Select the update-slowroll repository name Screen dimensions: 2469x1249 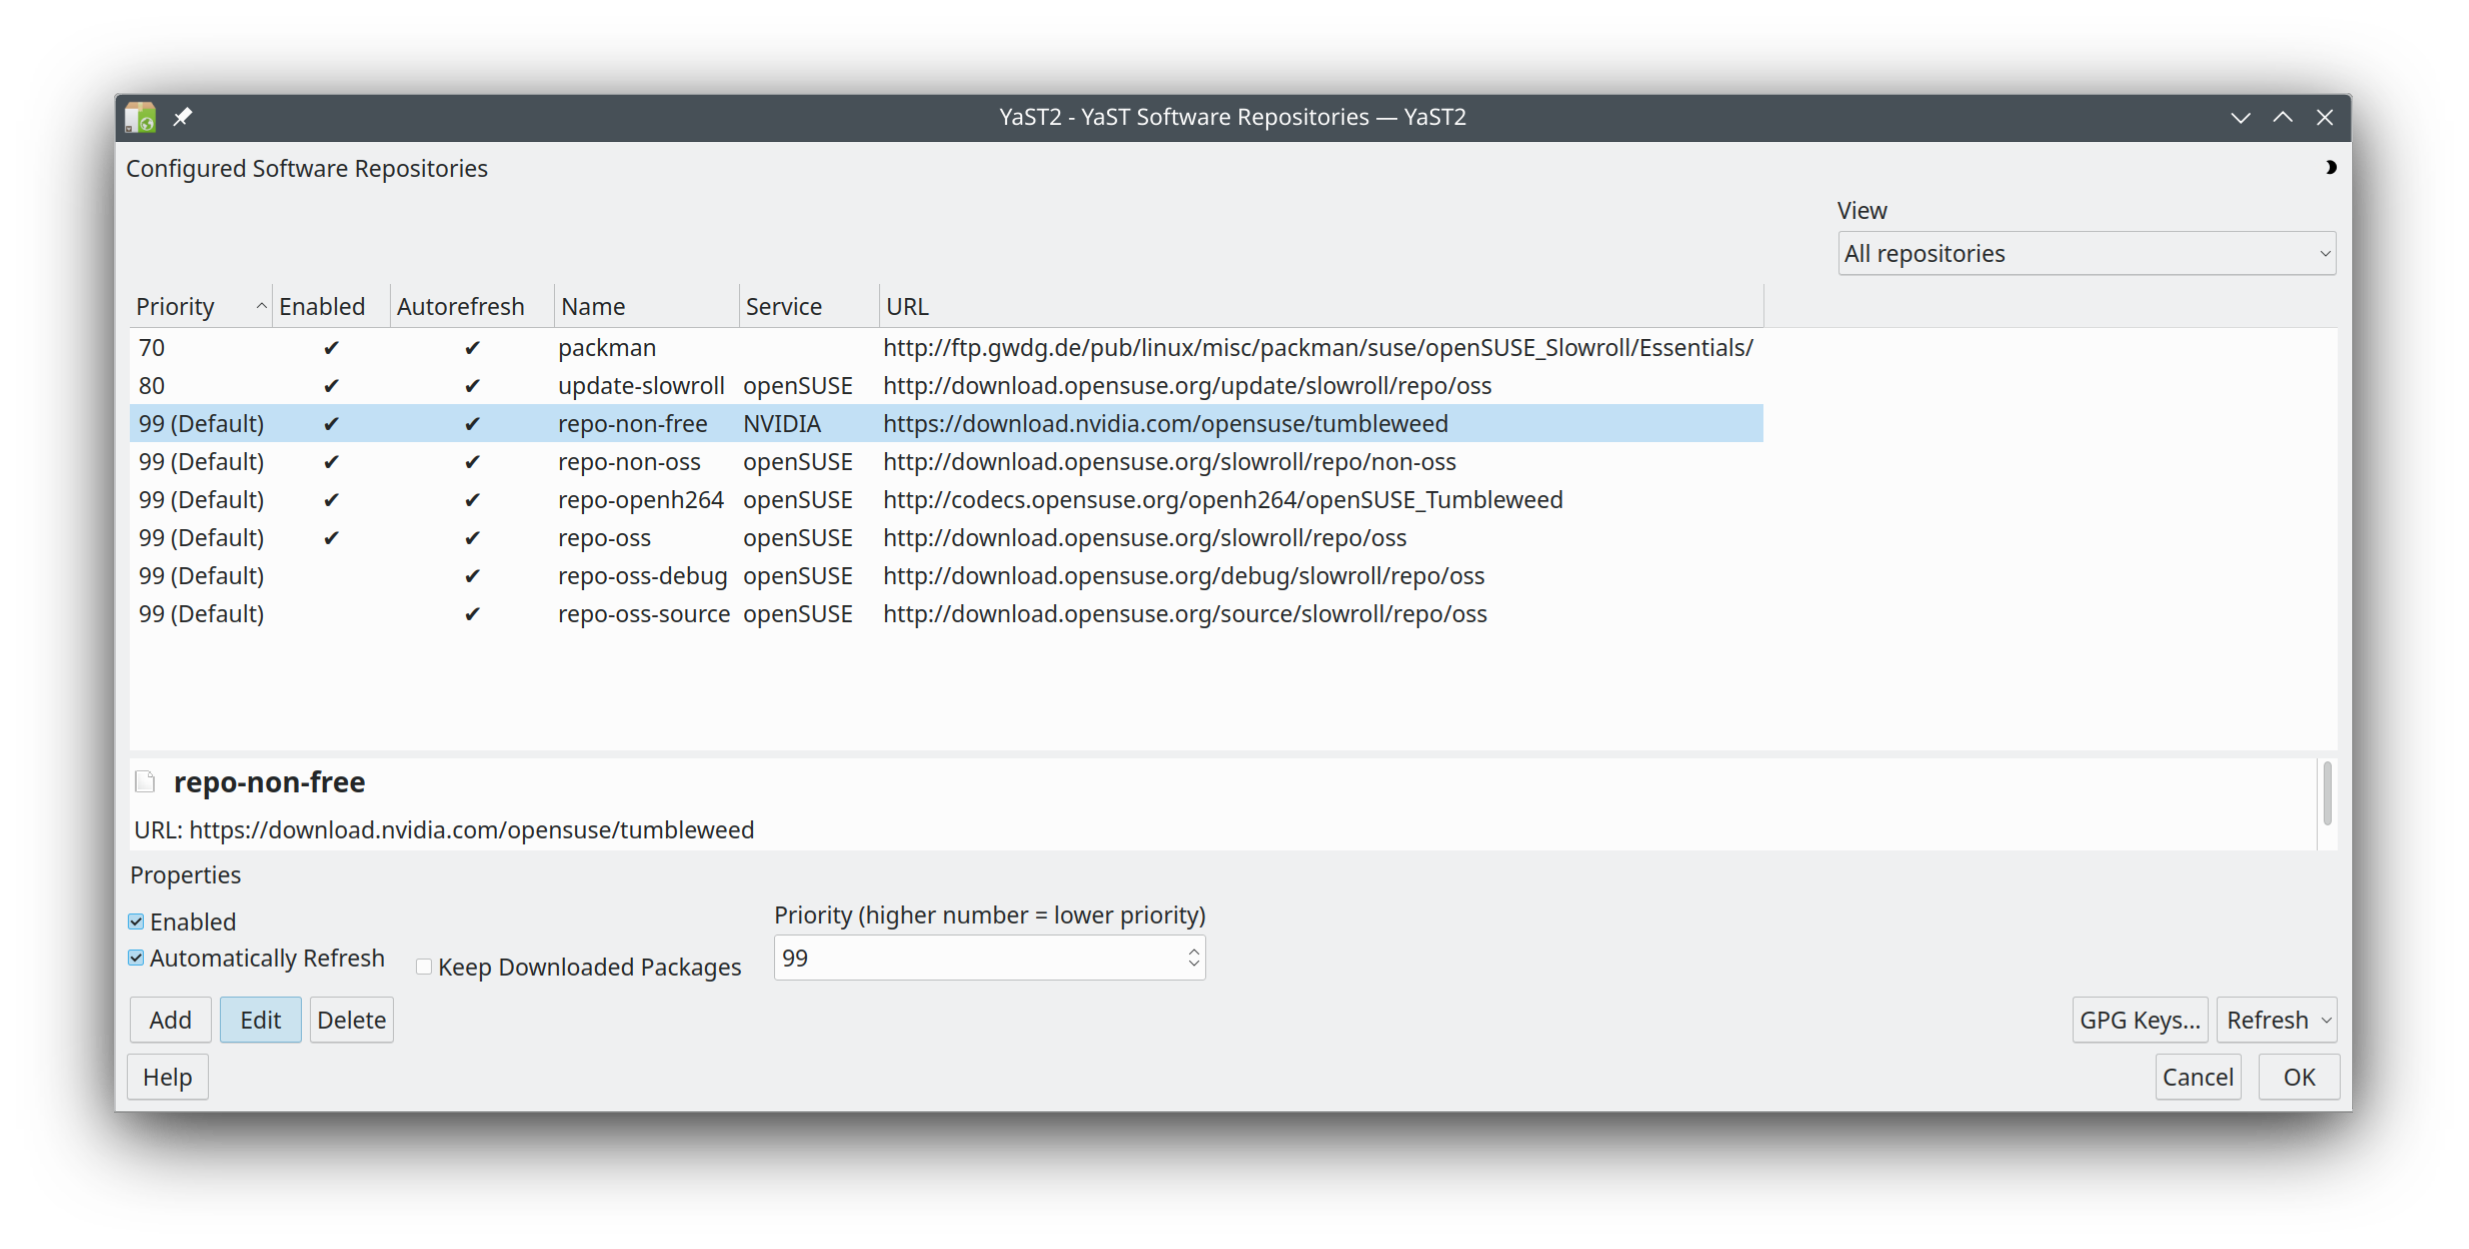[x=641, y=386]
